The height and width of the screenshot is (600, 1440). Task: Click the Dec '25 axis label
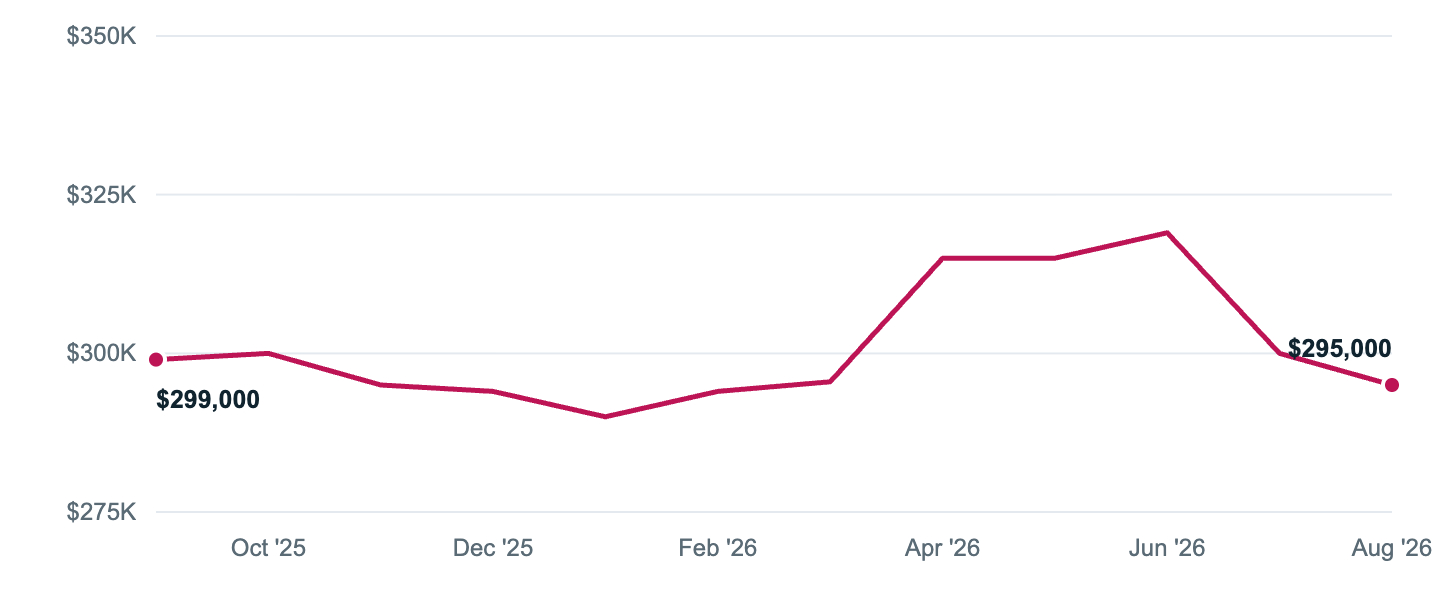(x=493, y=548)
